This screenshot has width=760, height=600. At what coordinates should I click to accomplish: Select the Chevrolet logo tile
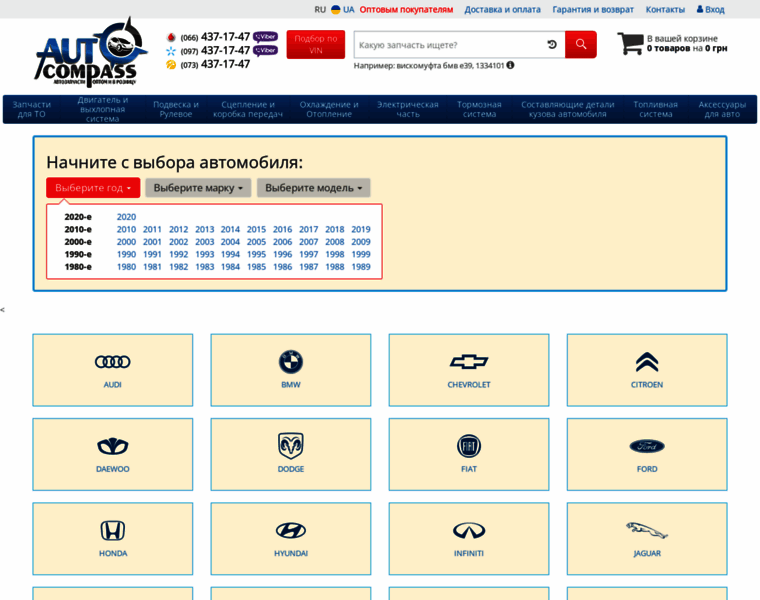(x=469, y=370)
